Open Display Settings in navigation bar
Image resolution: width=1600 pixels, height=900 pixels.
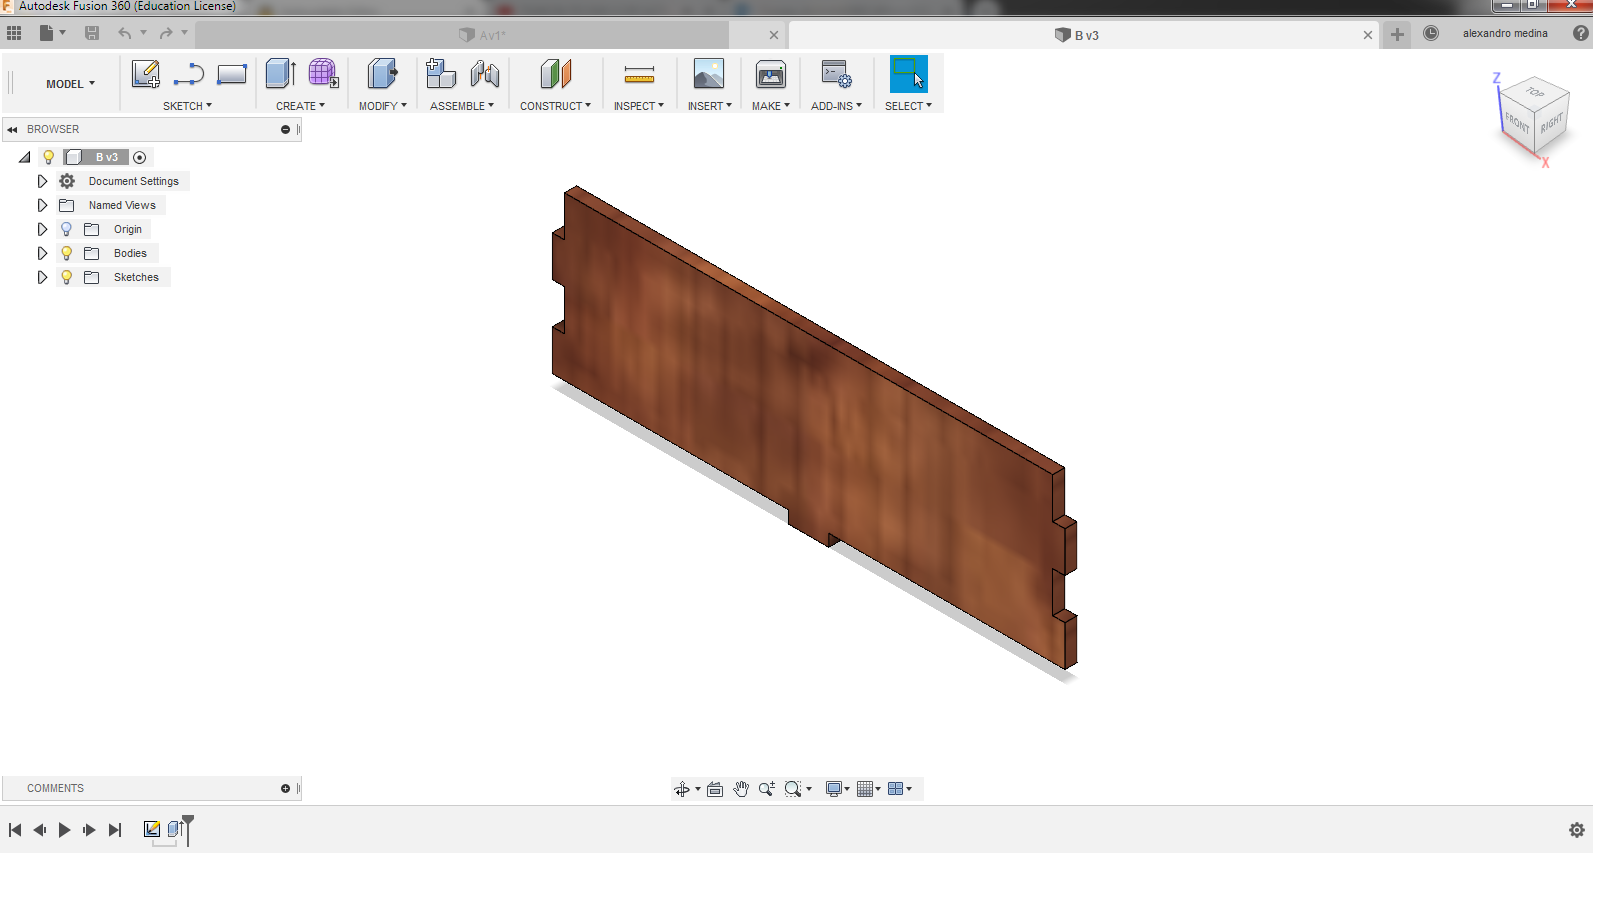[x=834, y=789]
